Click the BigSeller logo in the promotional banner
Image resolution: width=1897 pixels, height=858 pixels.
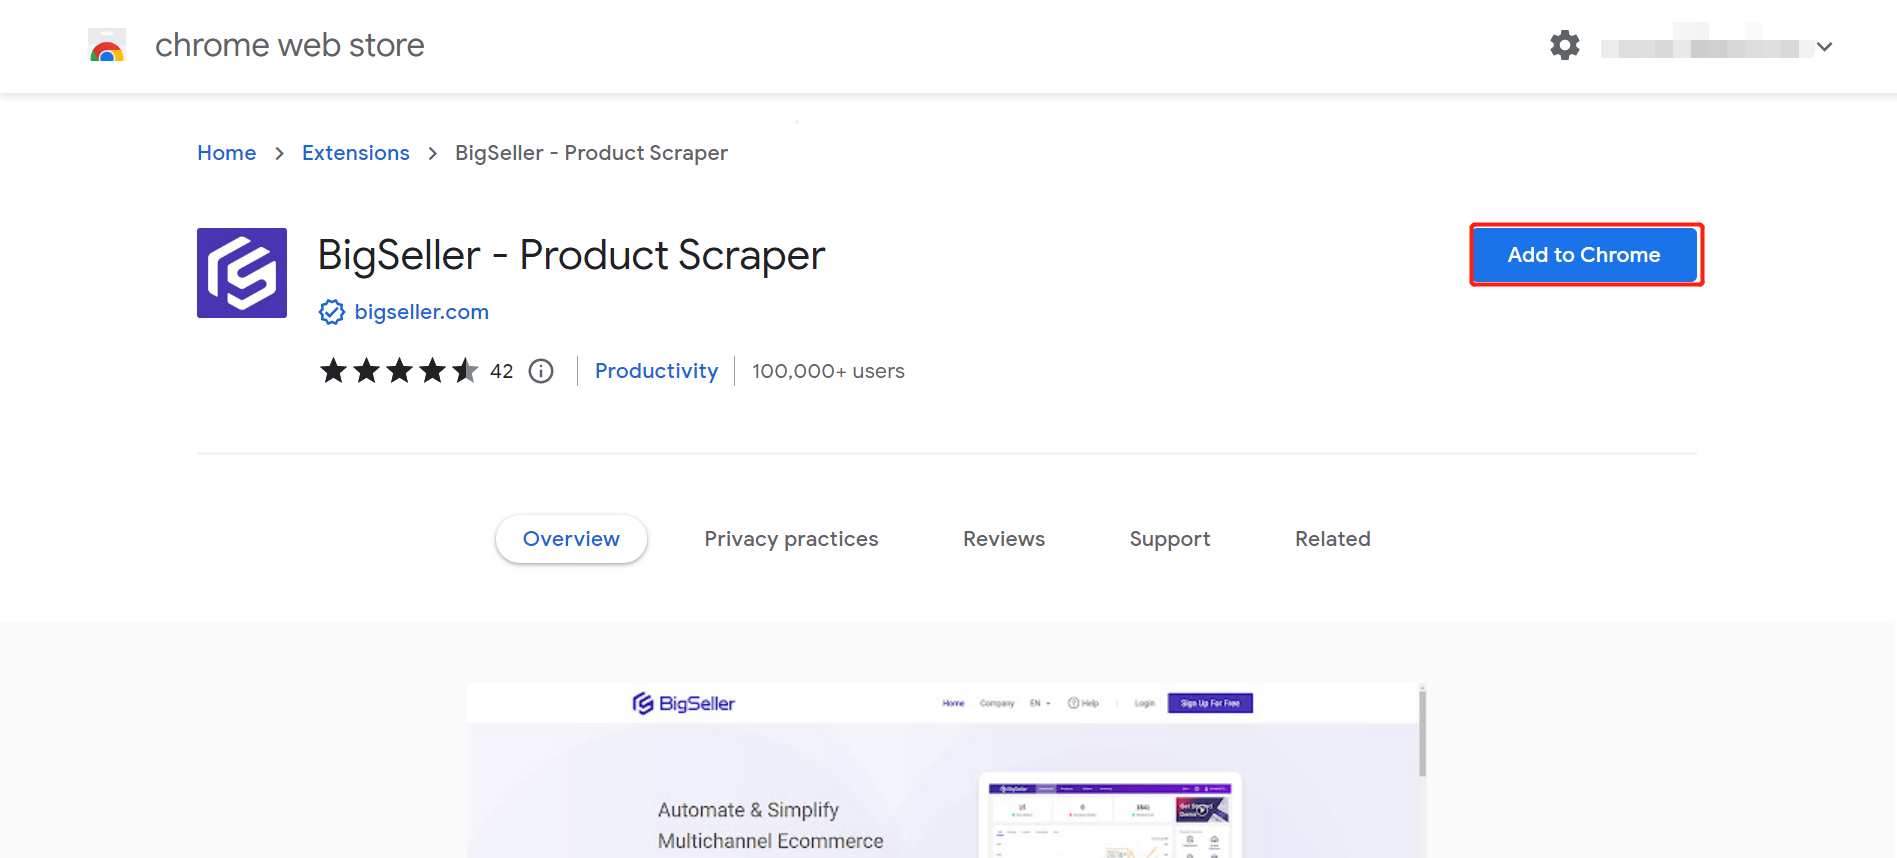click(x=683, y=703)
